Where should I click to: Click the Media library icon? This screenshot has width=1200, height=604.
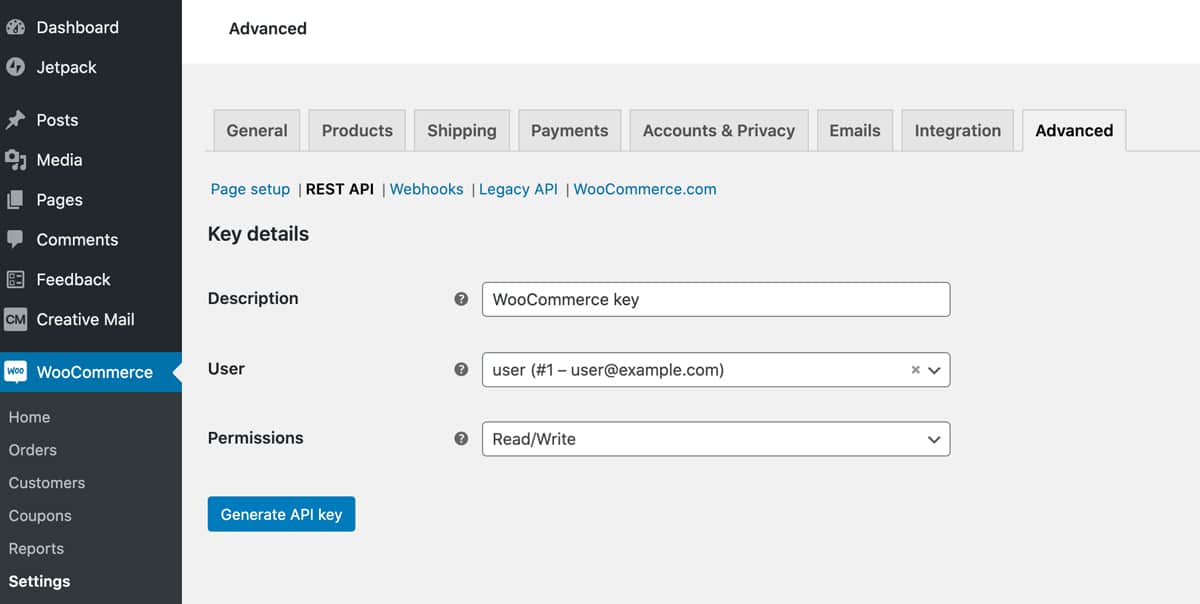click(15, 160)
